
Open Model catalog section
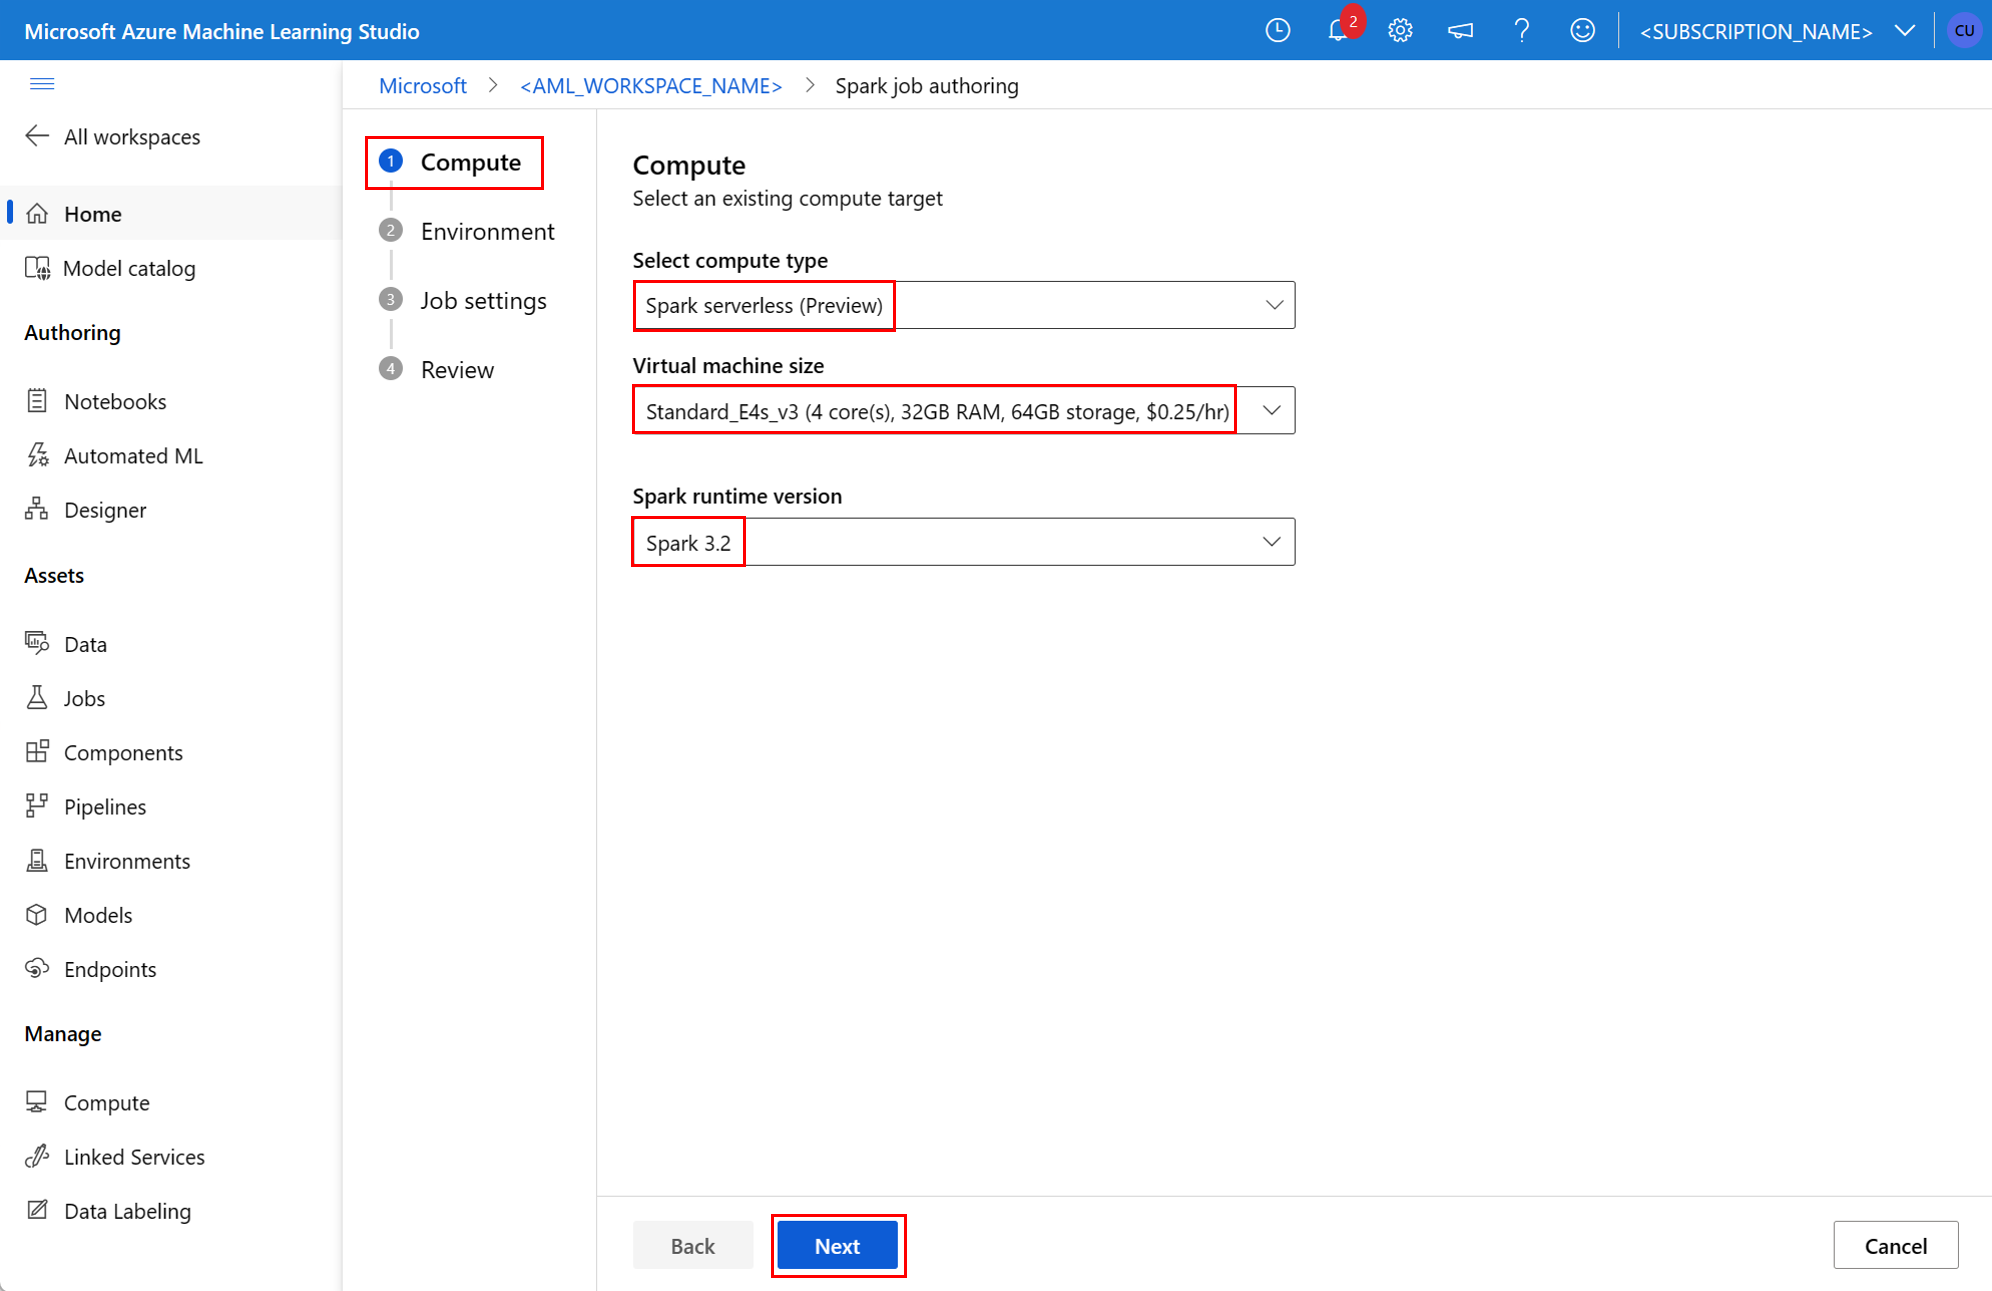[128, 267]
